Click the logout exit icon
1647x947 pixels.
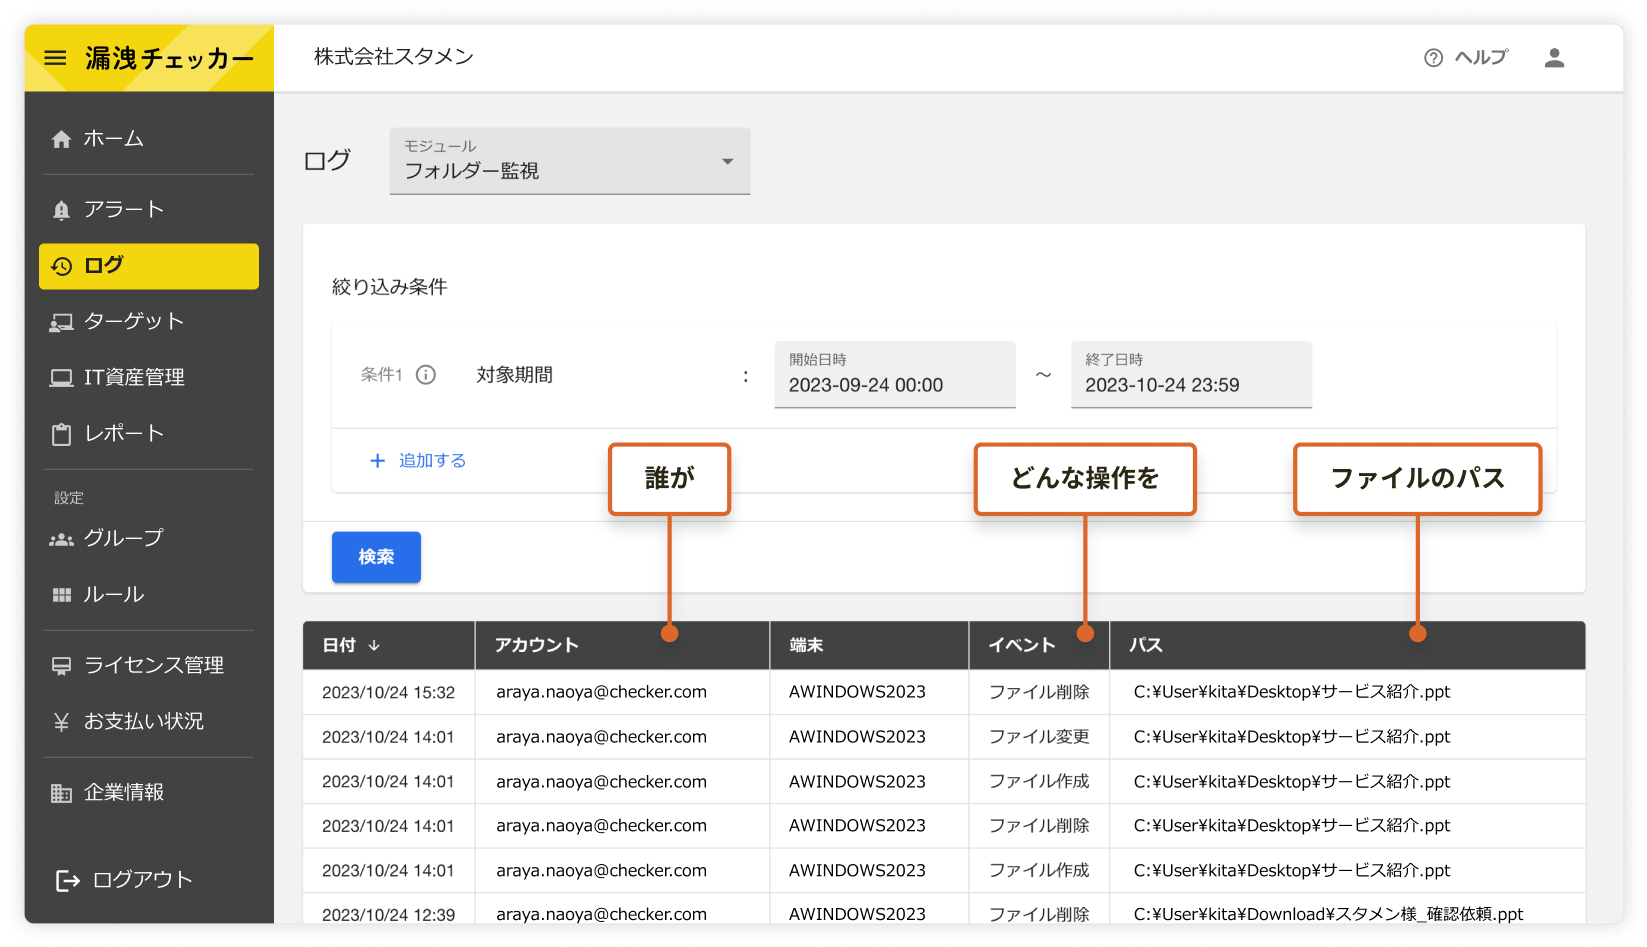(x=67, y=880)
